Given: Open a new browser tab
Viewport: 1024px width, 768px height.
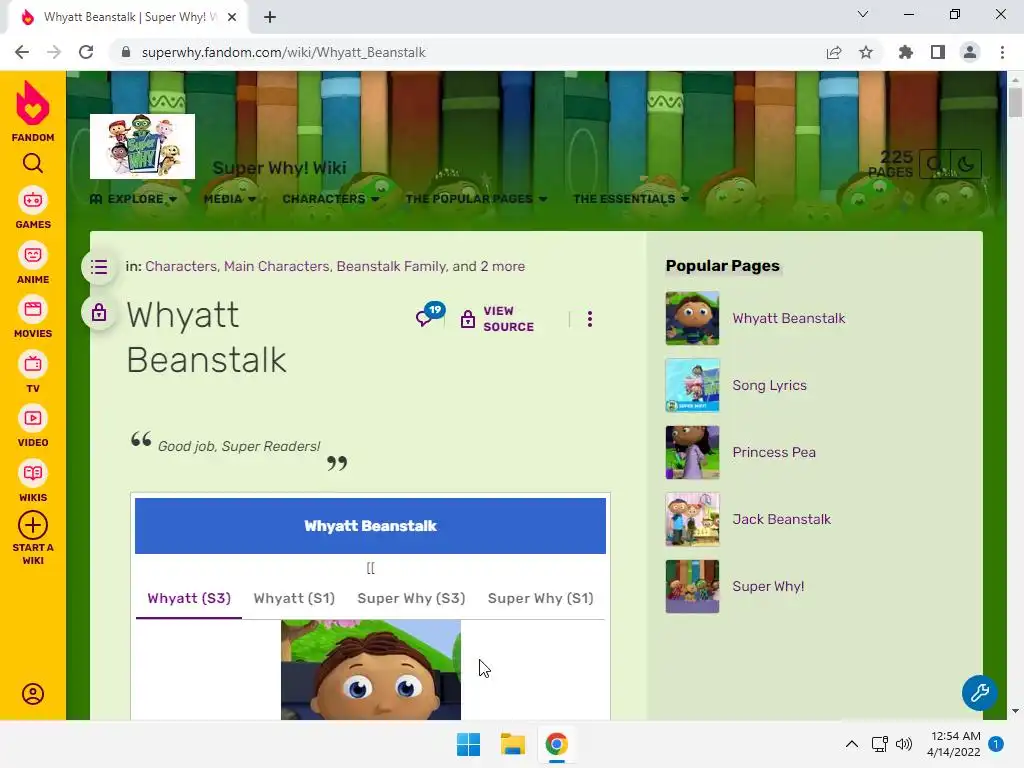Looking at the screenshot, I should click(270, 17).
